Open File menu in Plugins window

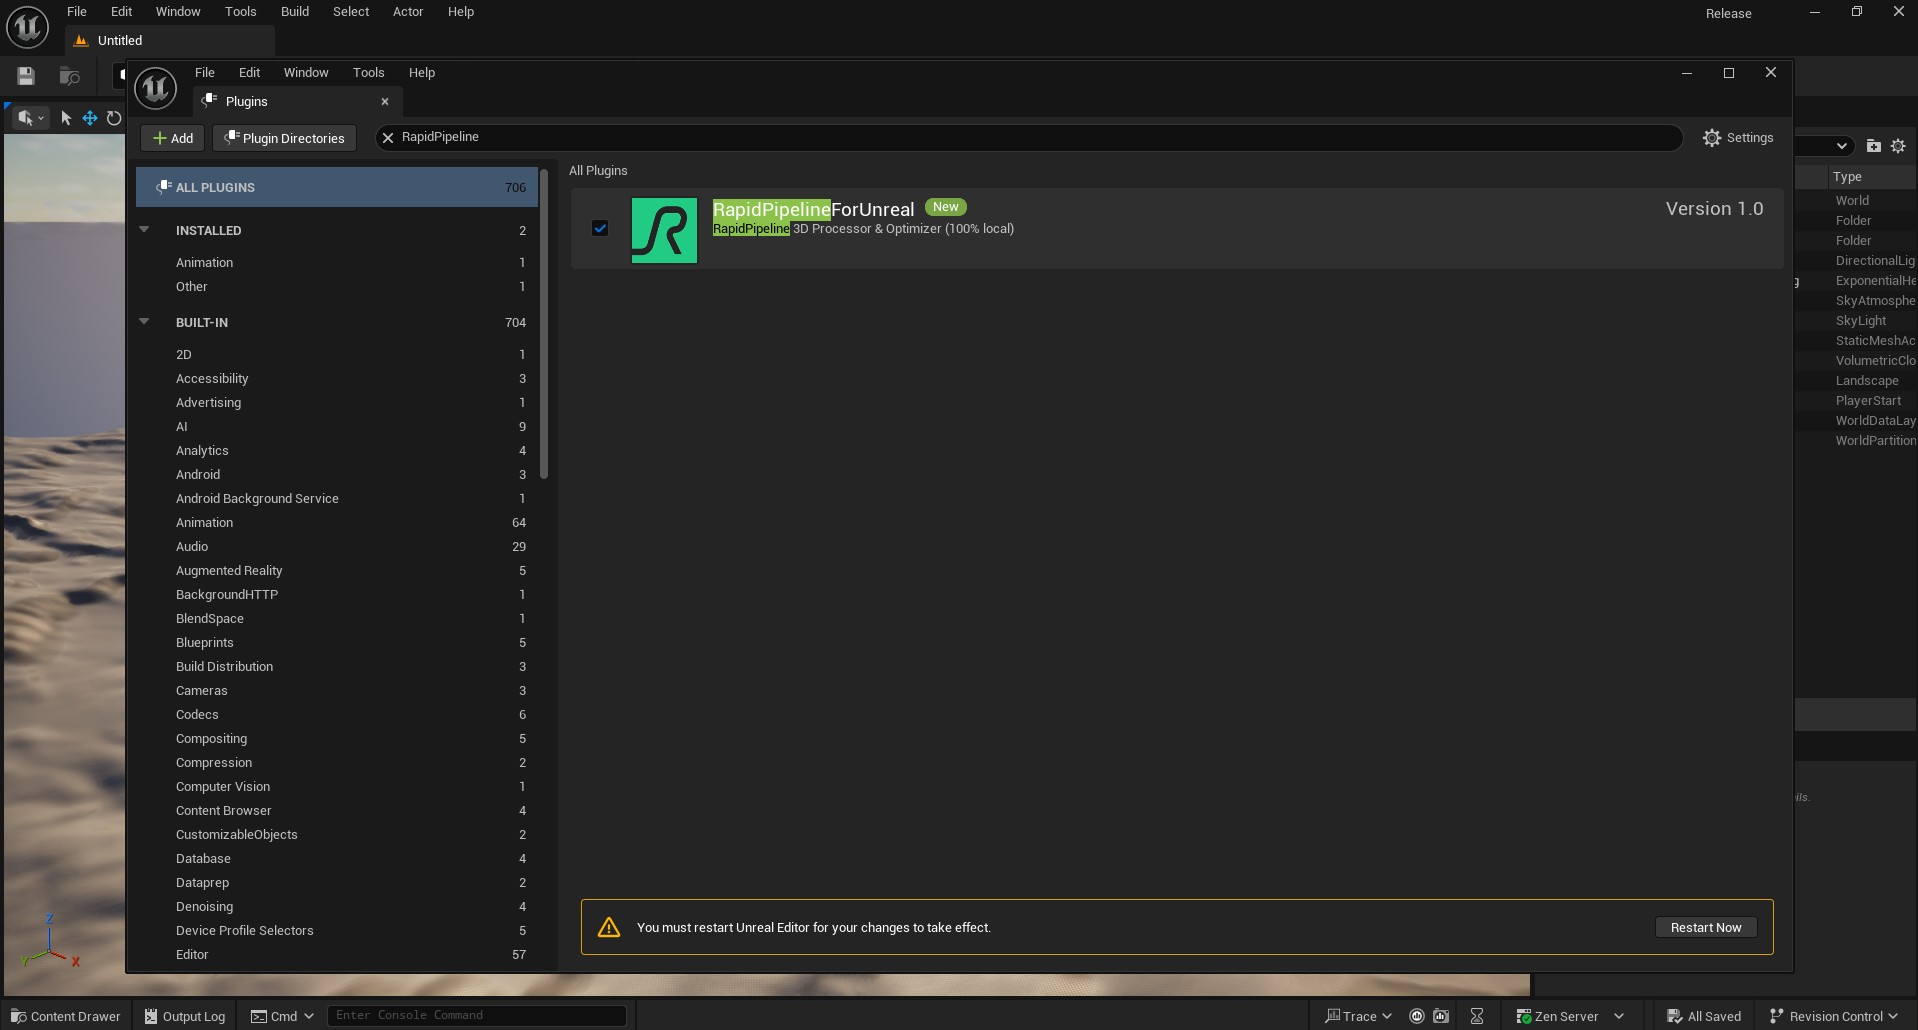click(205, 73)
